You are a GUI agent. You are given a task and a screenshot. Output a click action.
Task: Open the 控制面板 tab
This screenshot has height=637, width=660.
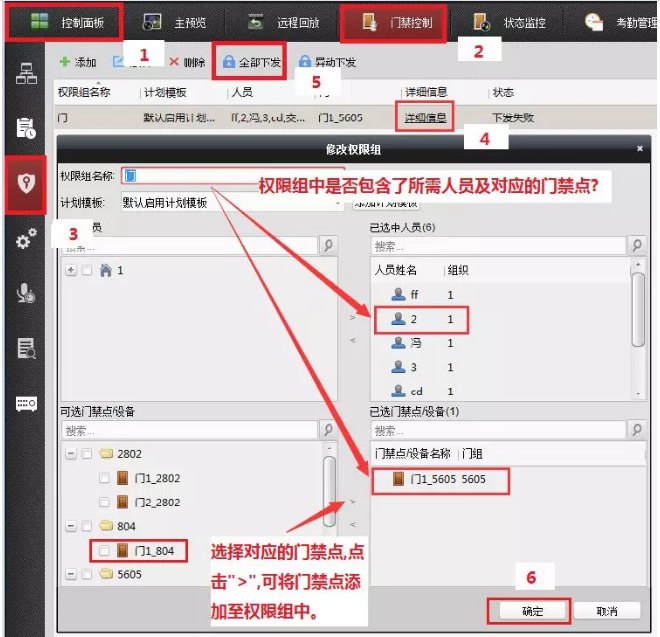66,22
